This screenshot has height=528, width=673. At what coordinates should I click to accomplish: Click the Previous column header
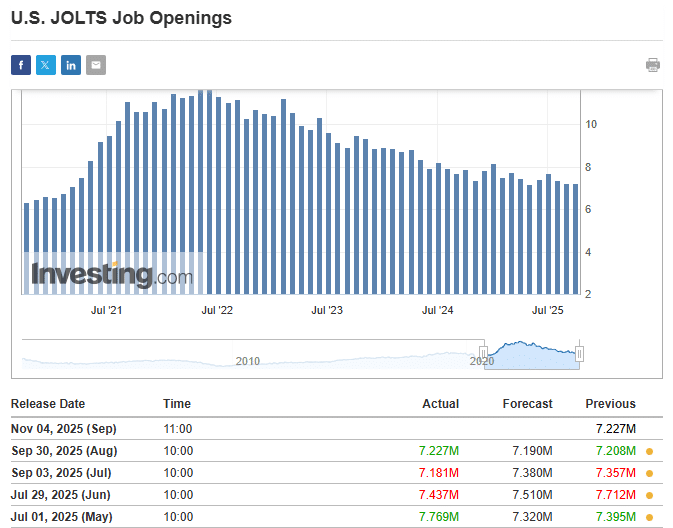[610, 404]
